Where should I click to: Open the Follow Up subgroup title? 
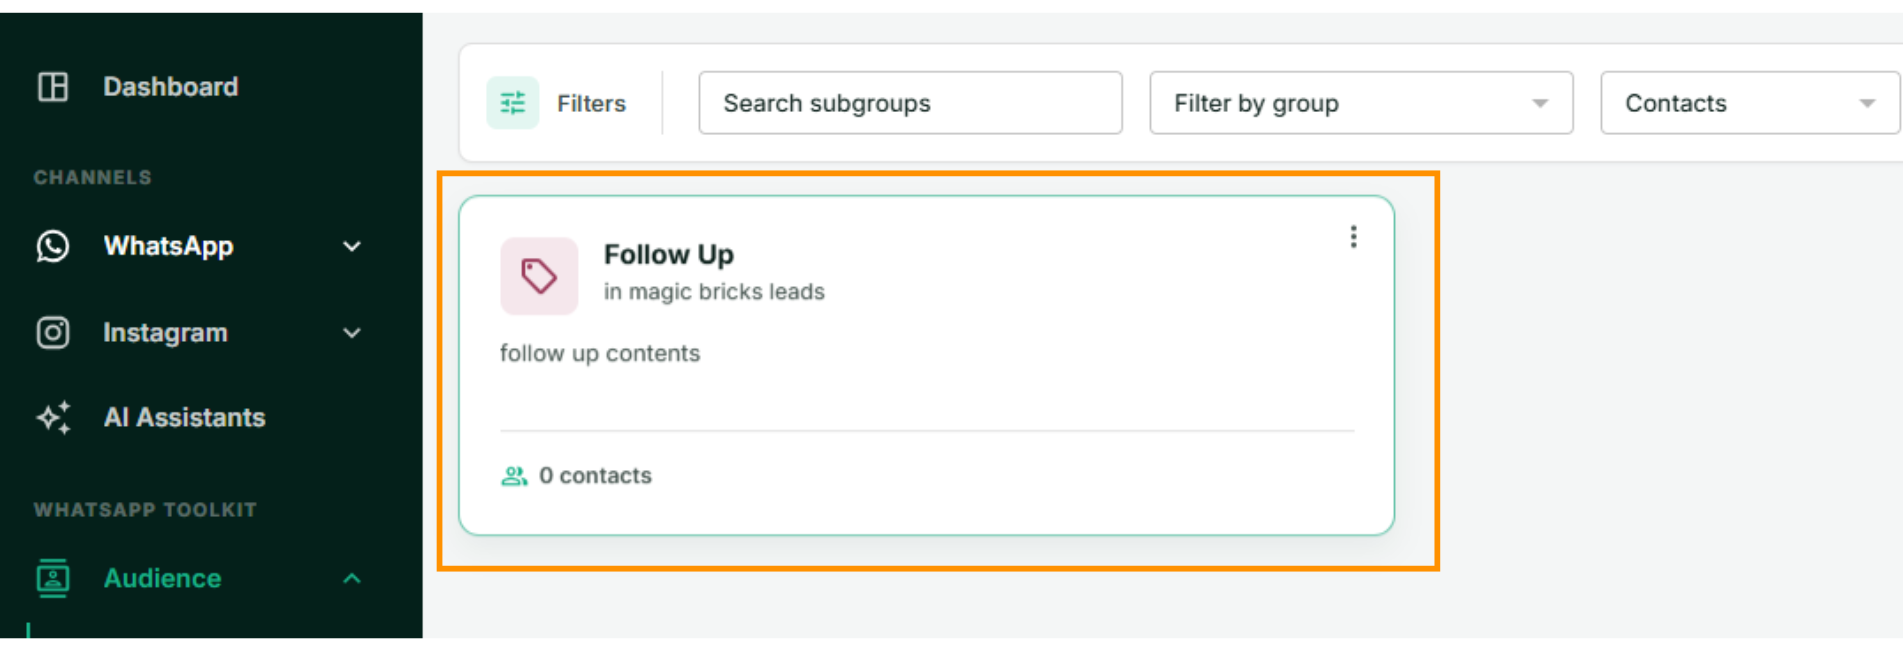669,255
